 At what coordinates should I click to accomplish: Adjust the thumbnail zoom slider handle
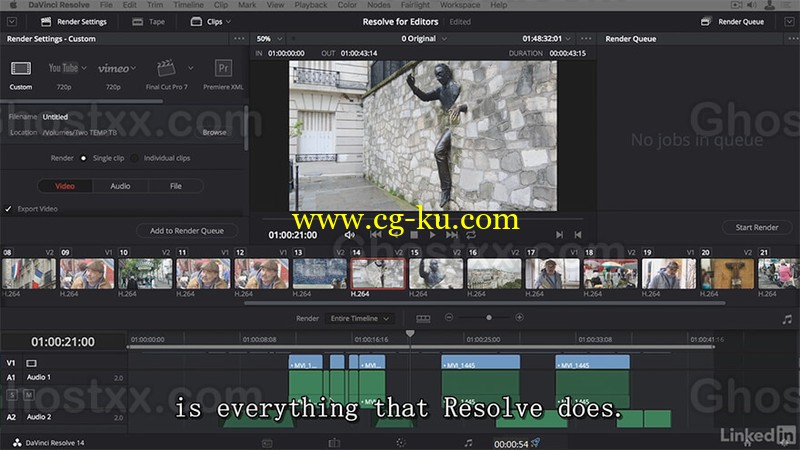coord(489,317)
